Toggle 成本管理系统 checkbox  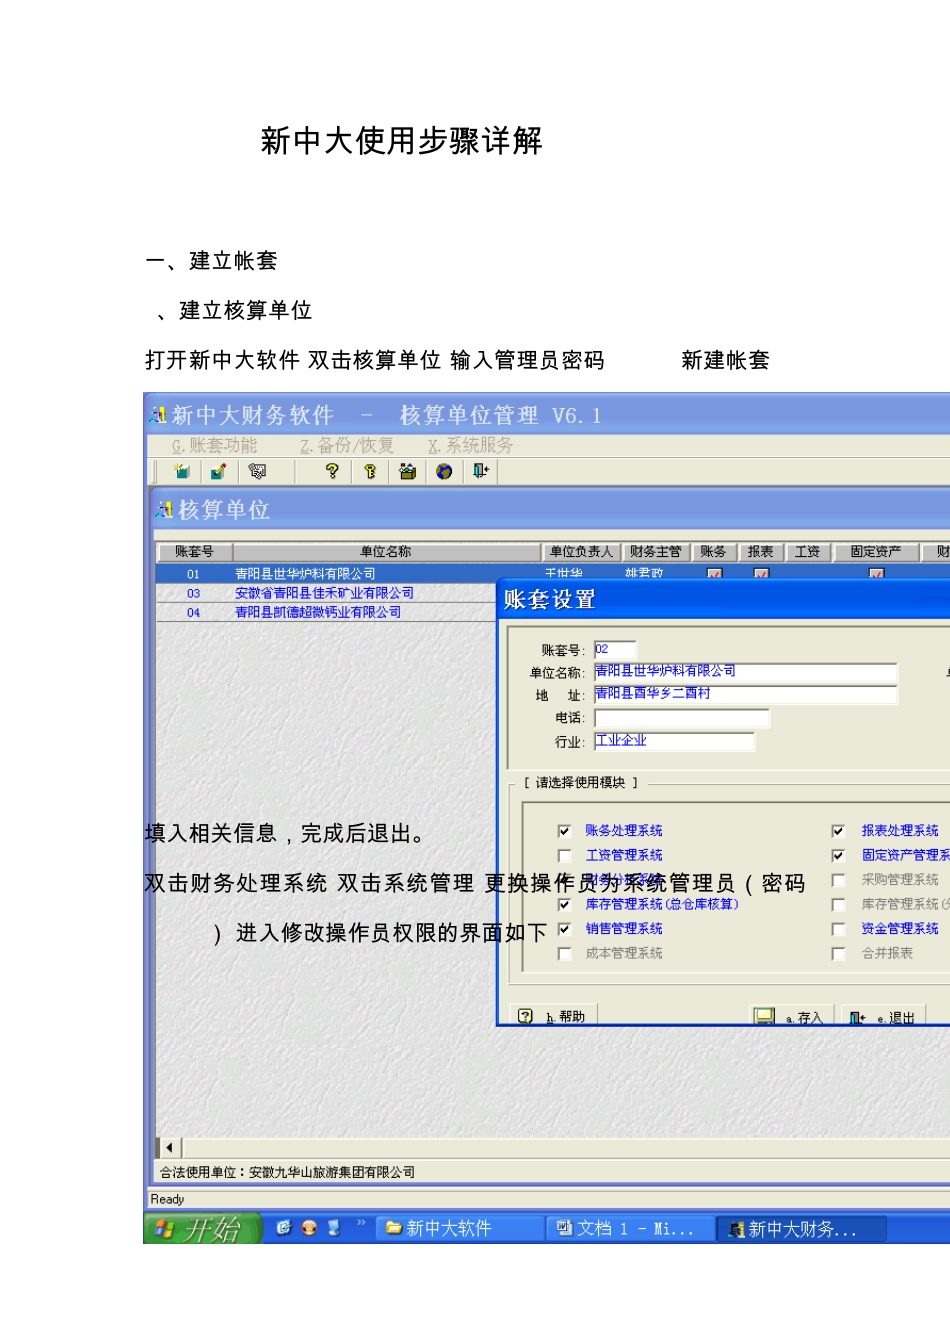pyautogui.click(x=564, y=954)
